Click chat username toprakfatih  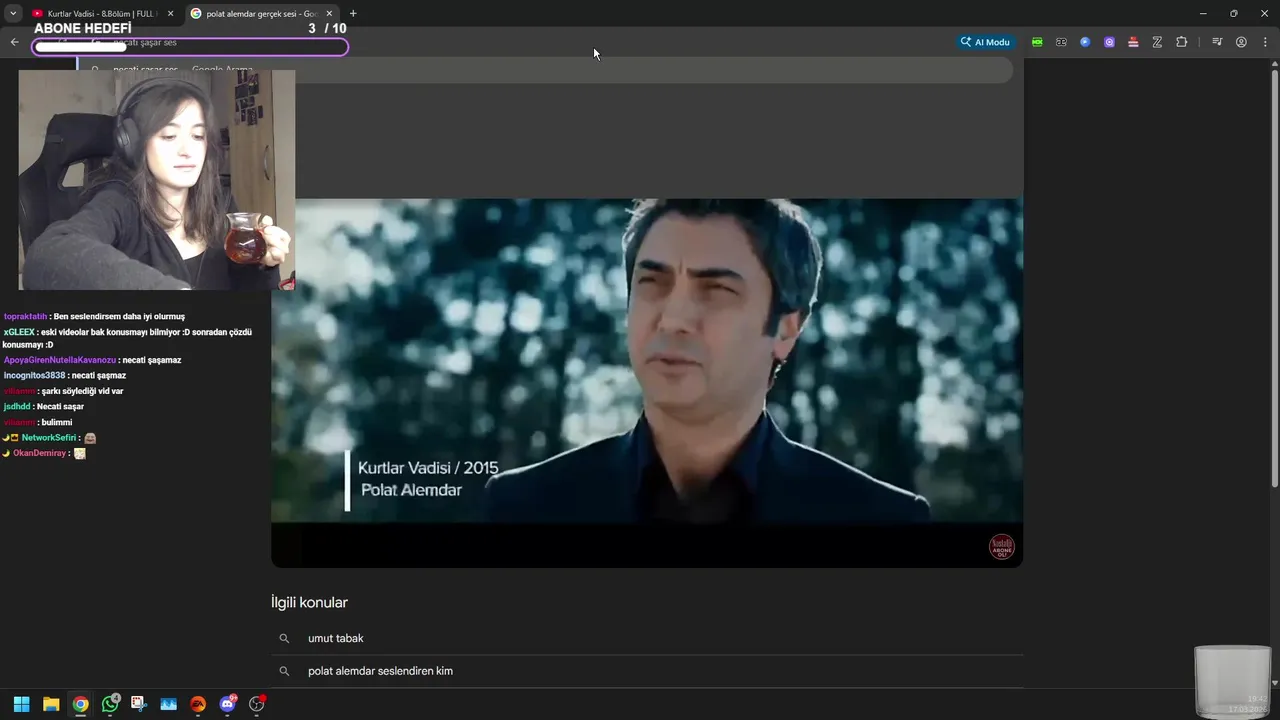25,316
